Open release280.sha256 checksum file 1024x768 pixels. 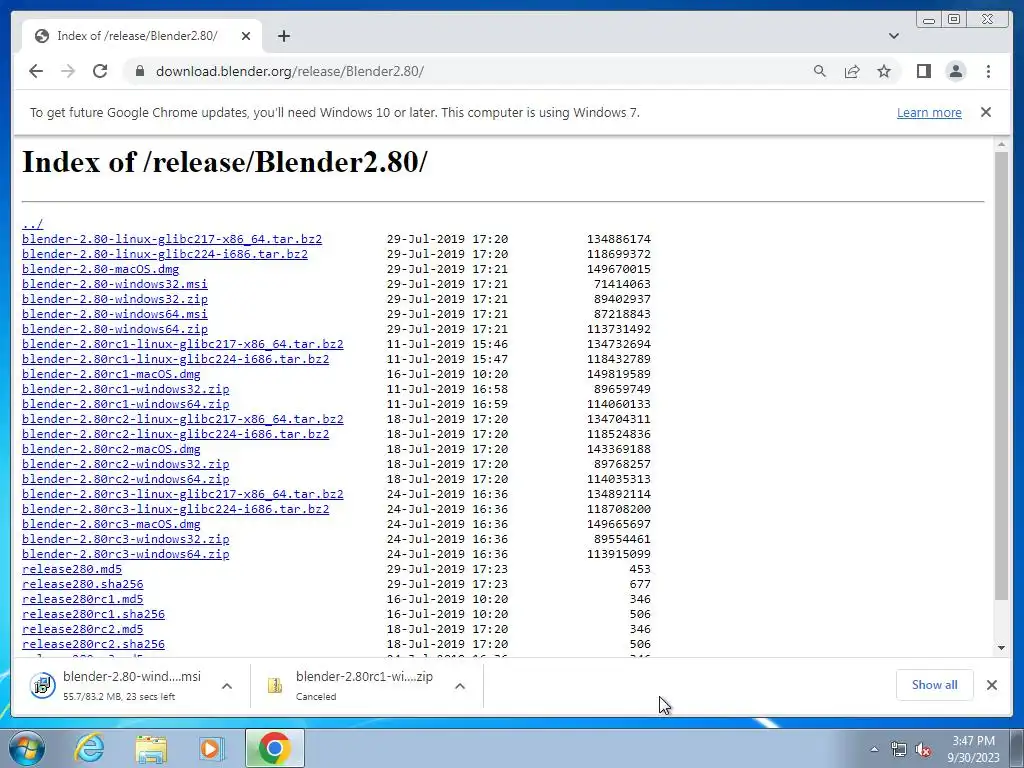[x=82, y=584]
